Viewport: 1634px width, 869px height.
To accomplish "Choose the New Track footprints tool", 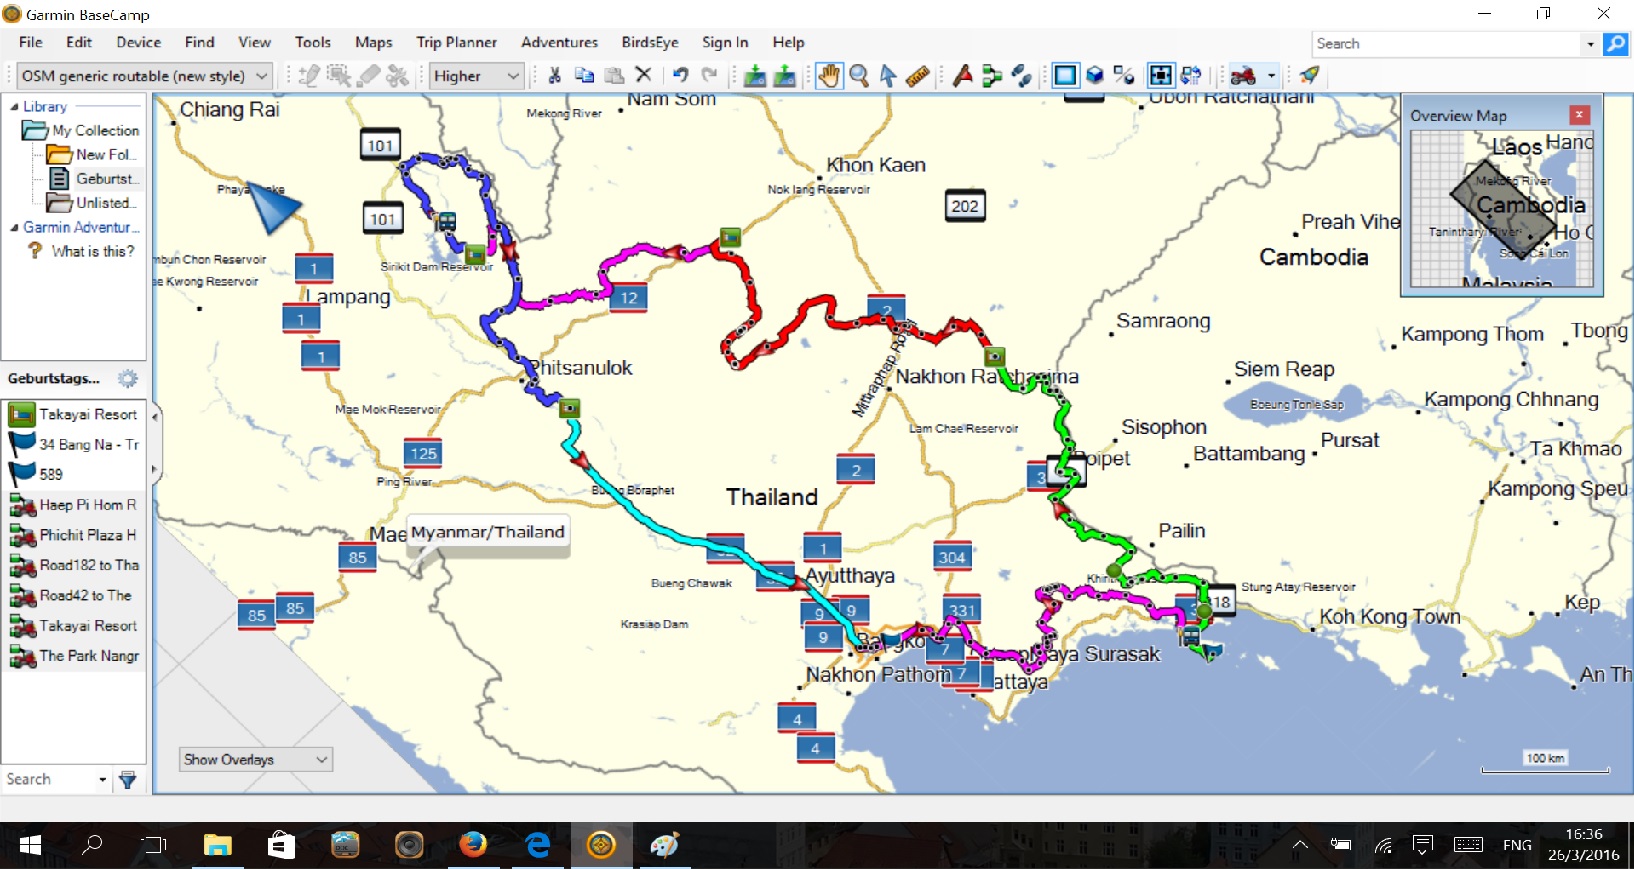I will click(1021, 76).
